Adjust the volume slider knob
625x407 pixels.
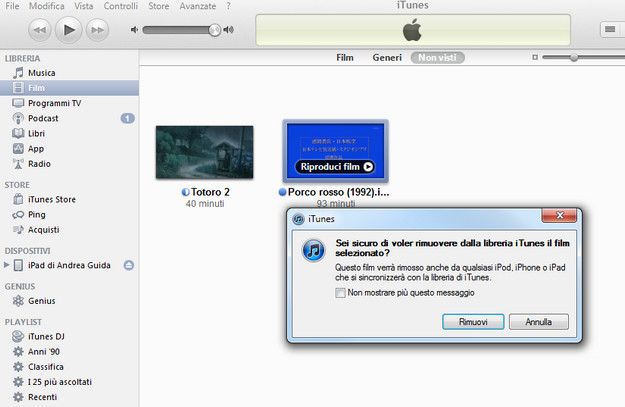click(214, 30)
